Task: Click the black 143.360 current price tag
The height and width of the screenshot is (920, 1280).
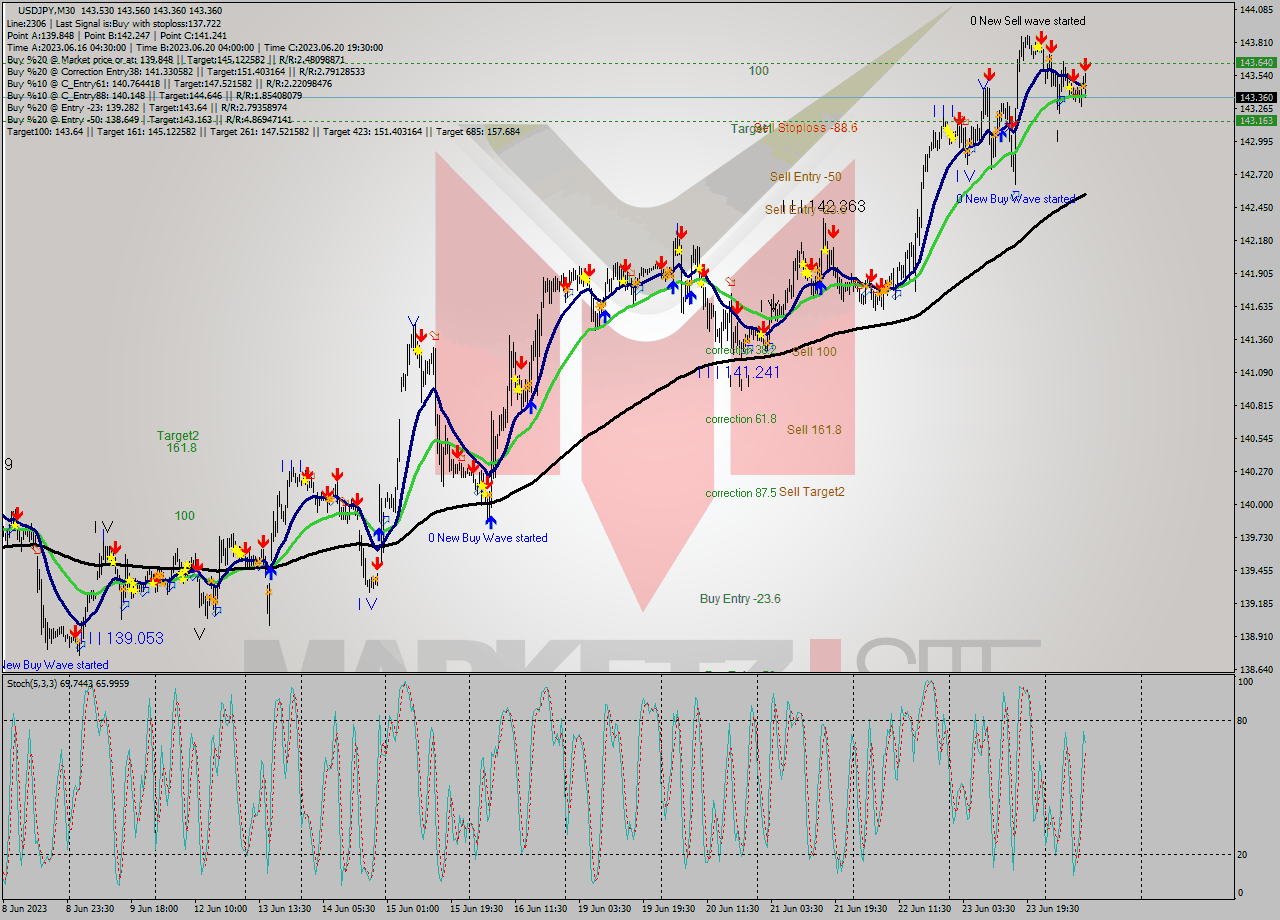Action: pos(1256,97)
